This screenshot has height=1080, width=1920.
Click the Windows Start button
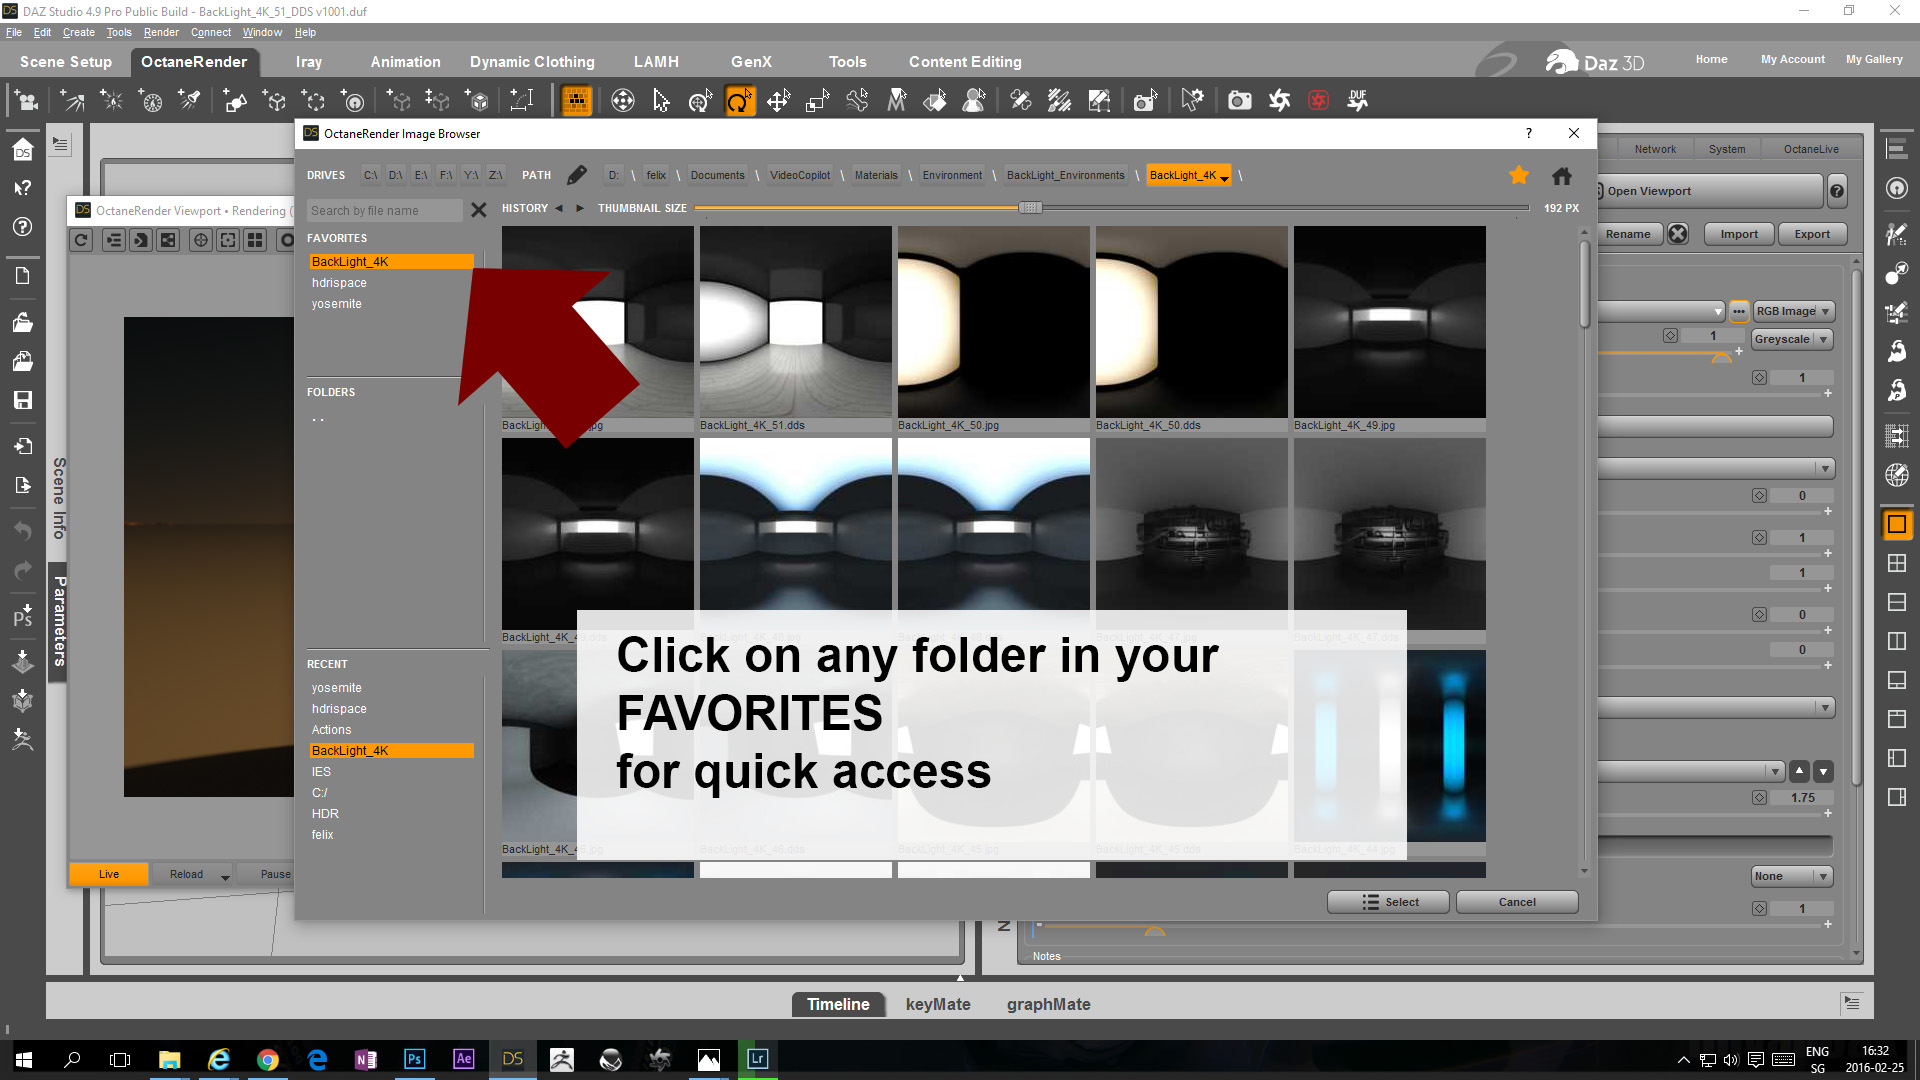(x=24, y=1059)
